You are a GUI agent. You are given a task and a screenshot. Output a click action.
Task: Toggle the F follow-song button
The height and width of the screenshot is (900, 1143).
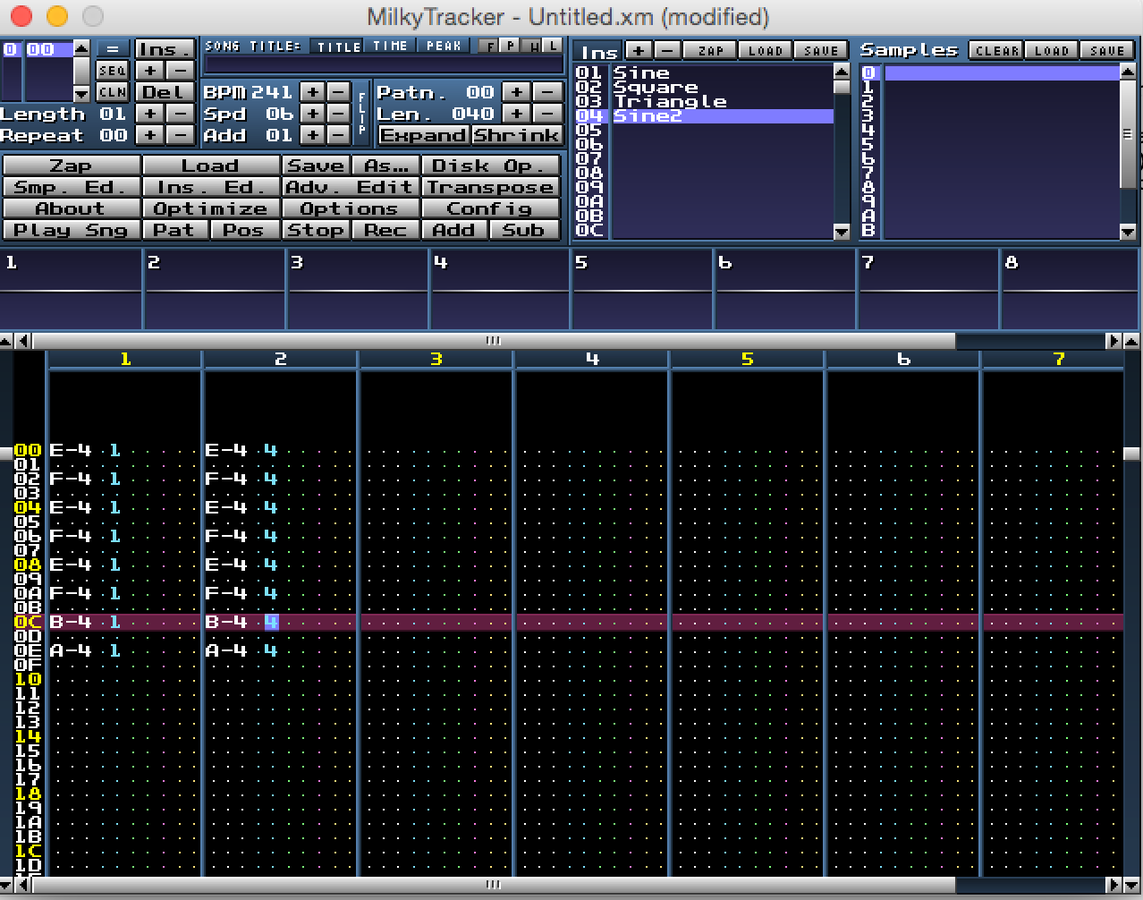490,46
